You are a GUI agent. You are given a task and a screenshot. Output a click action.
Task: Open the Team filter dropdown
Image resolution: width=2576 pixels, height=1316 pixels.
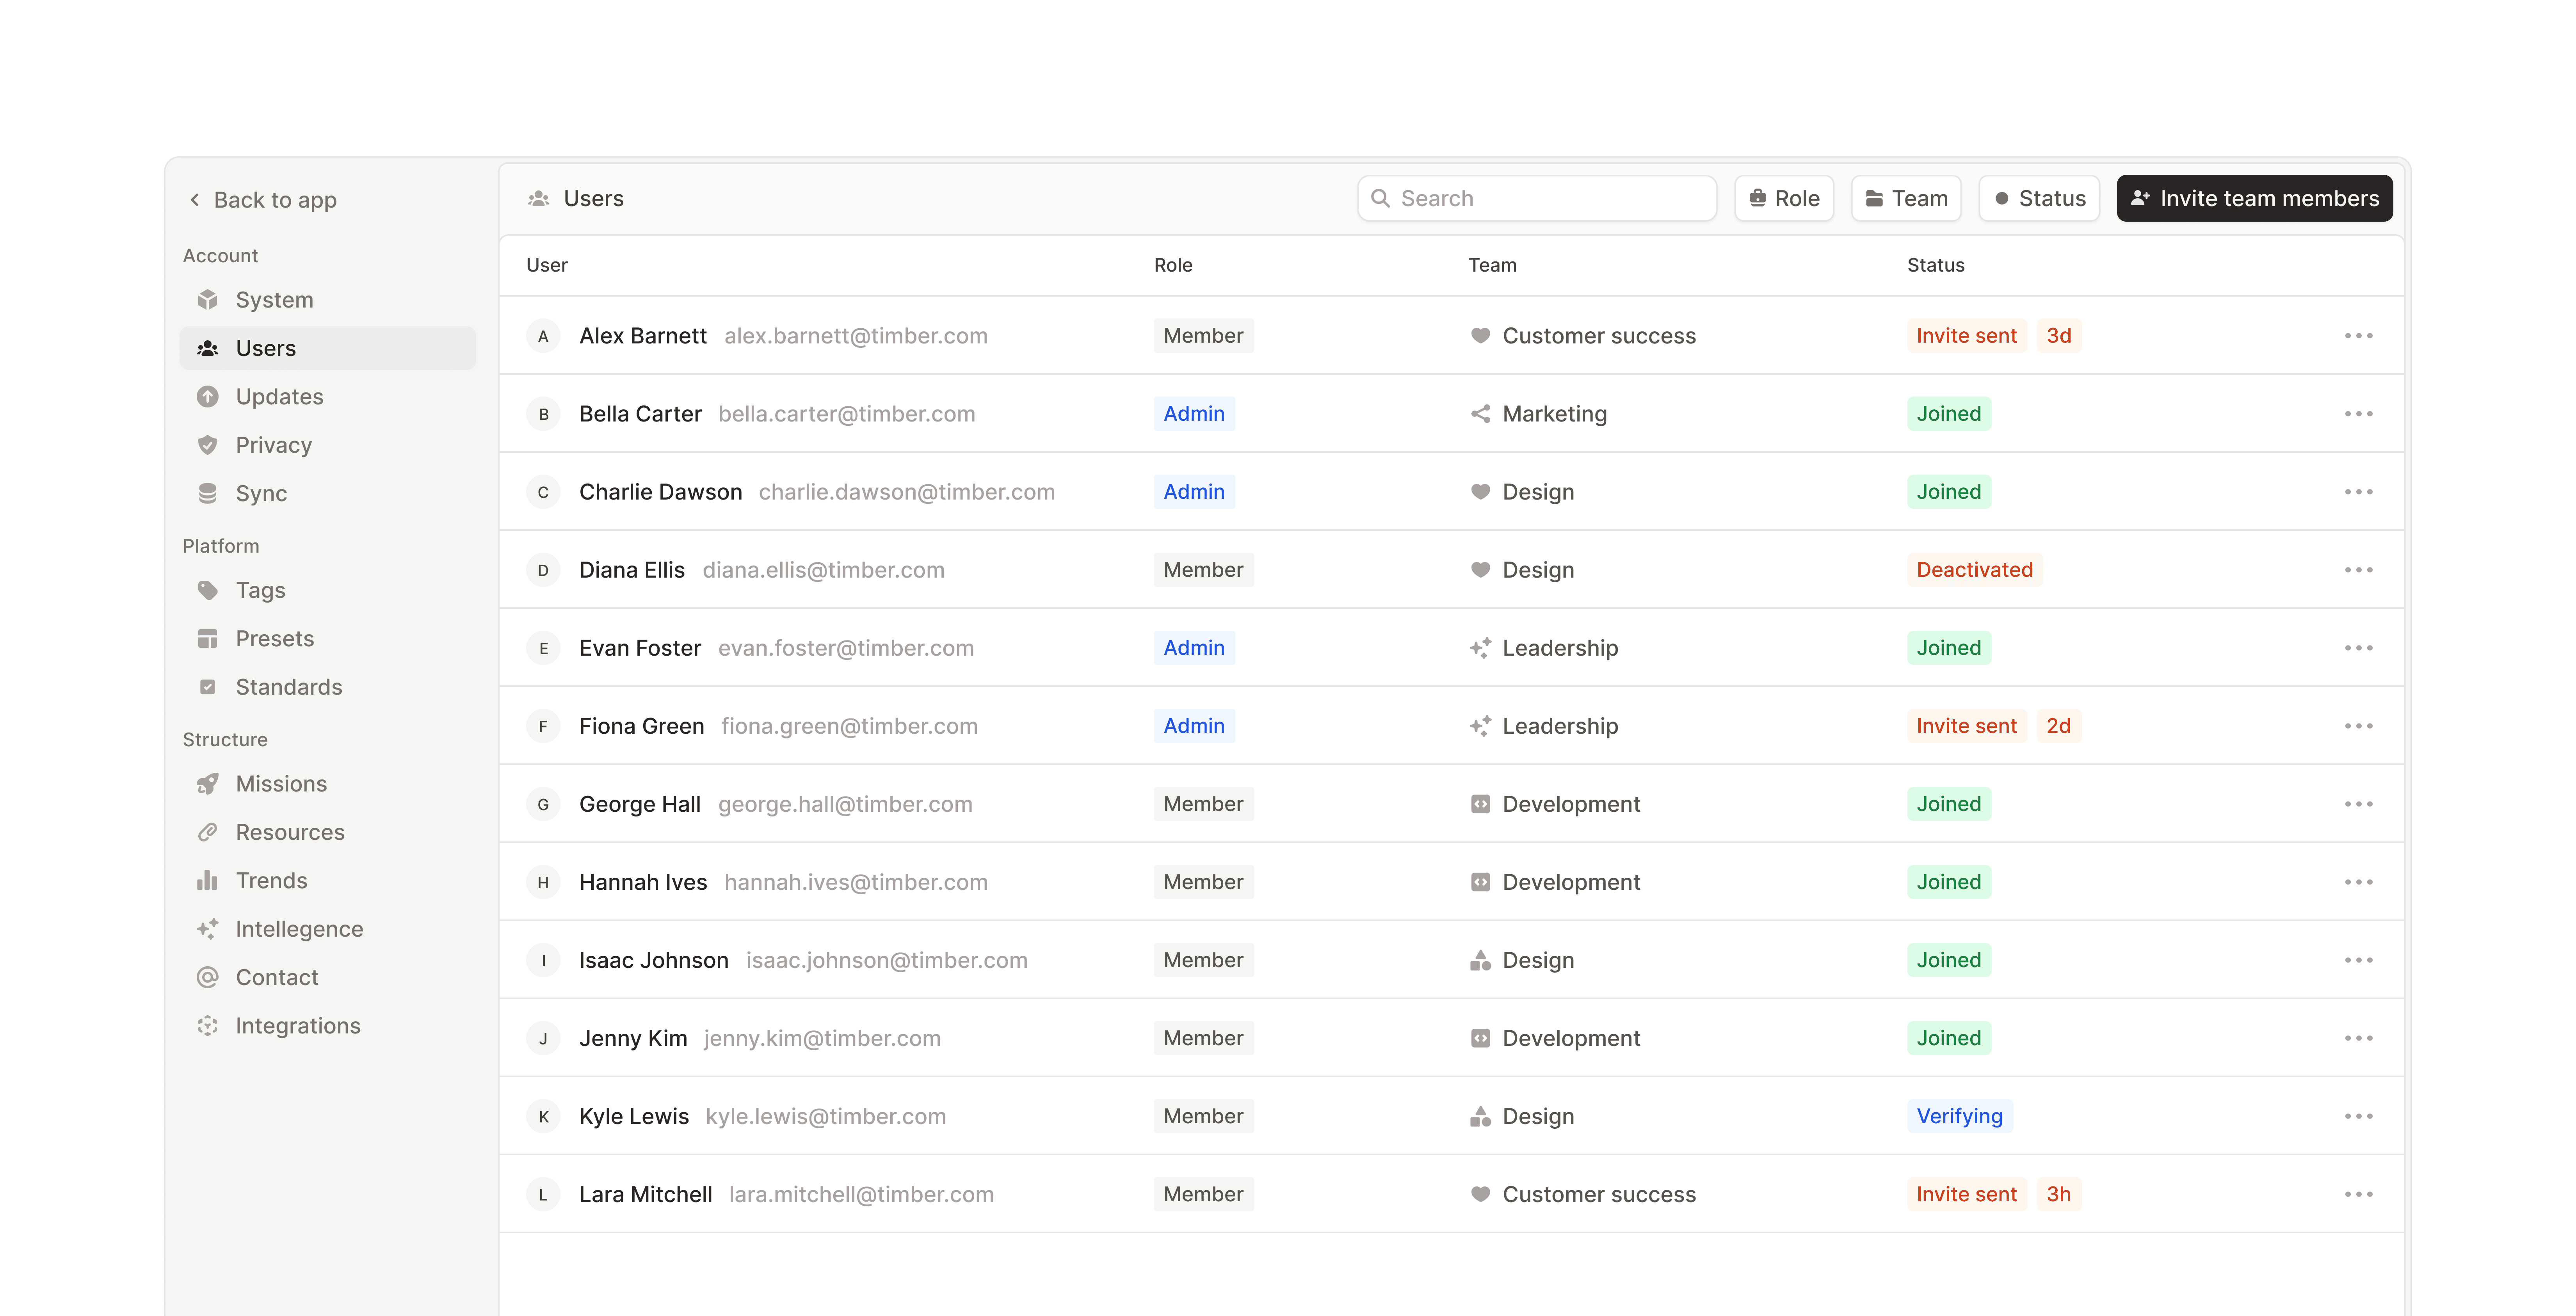tap(1906, 198)
